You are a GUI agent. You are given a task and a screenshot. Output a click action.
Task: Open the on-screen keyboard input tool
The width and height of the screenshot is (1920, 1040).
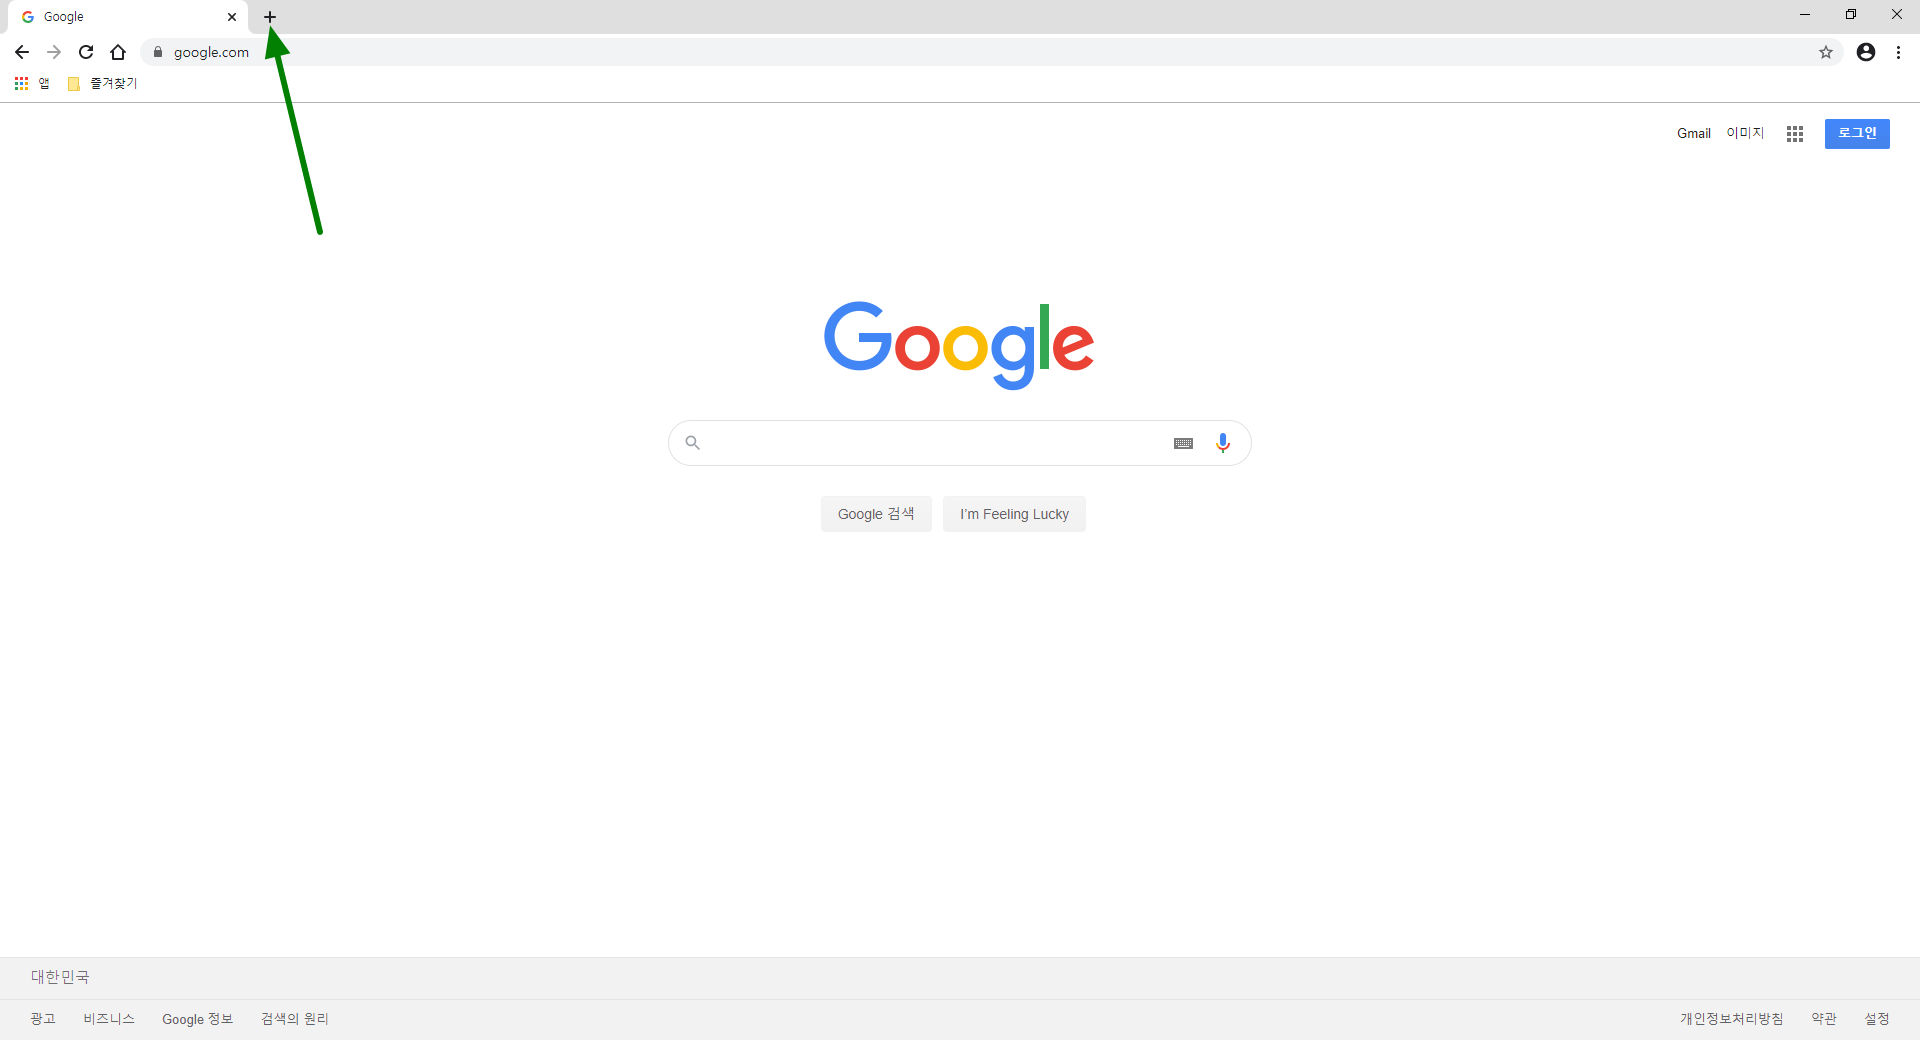tap(1183, 443)
